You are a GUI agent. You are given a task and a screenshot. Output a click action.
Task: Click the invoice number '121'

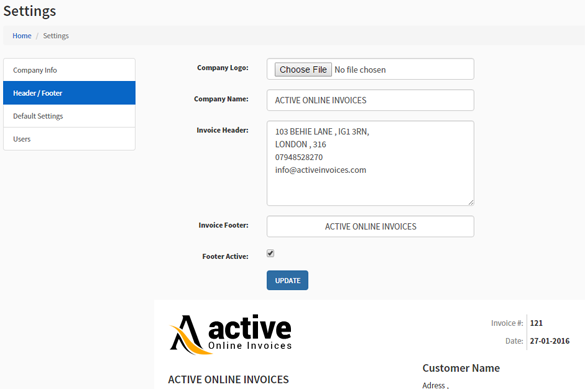coord(536,323)
